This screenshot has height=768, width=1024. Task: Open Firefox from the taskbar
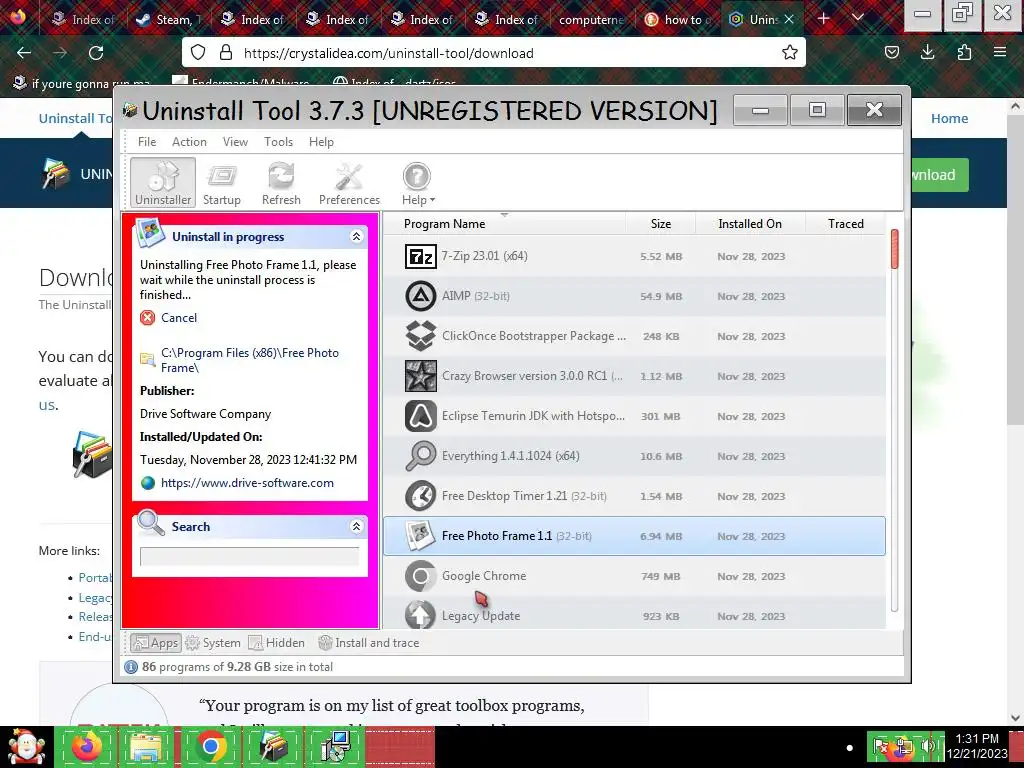point(87,746)
